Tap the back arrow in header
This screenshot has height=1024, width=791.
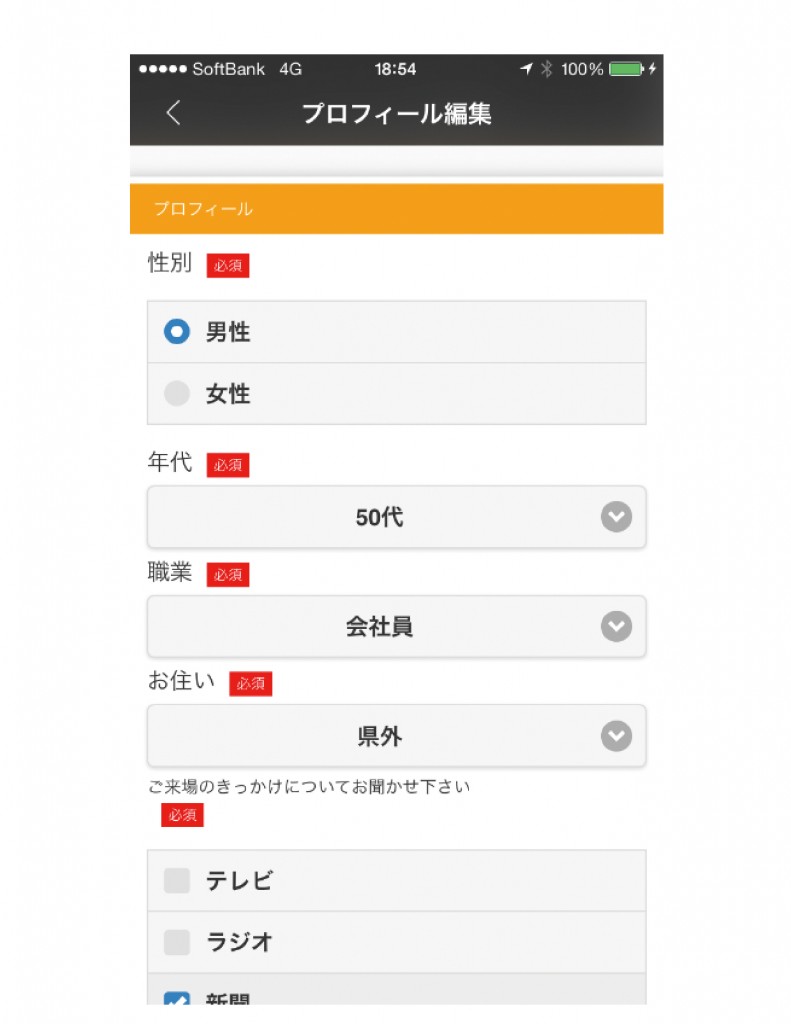coord(173,113)
